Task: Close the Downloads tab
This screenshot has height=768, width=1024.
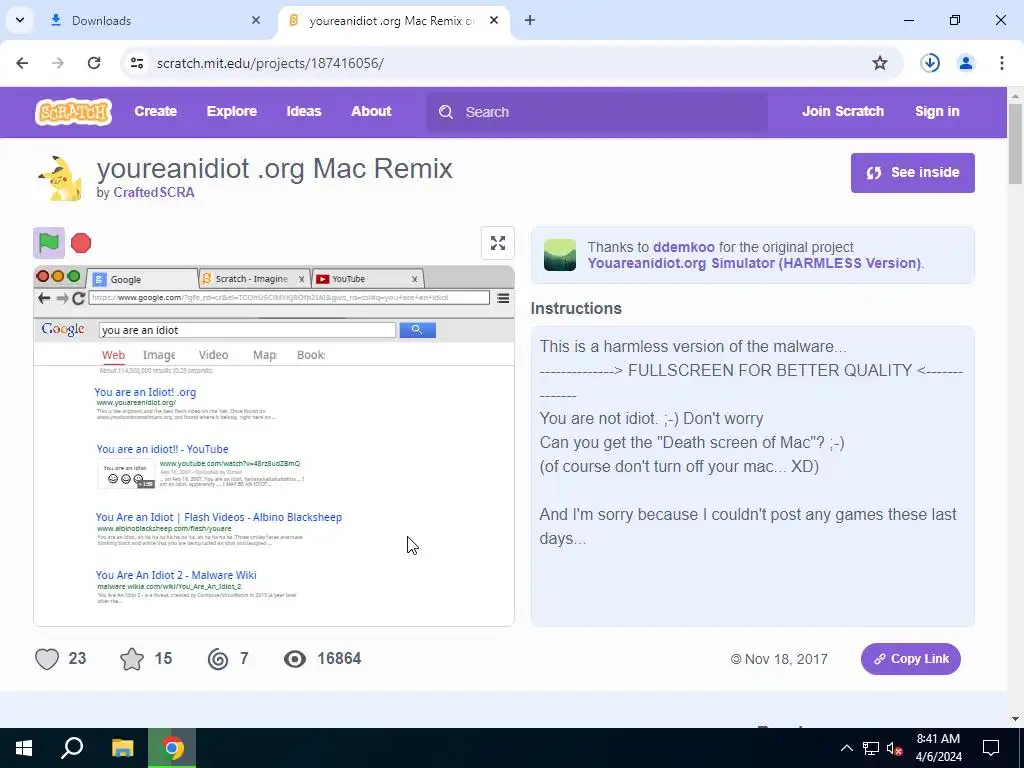Action: tap(256, 20)
